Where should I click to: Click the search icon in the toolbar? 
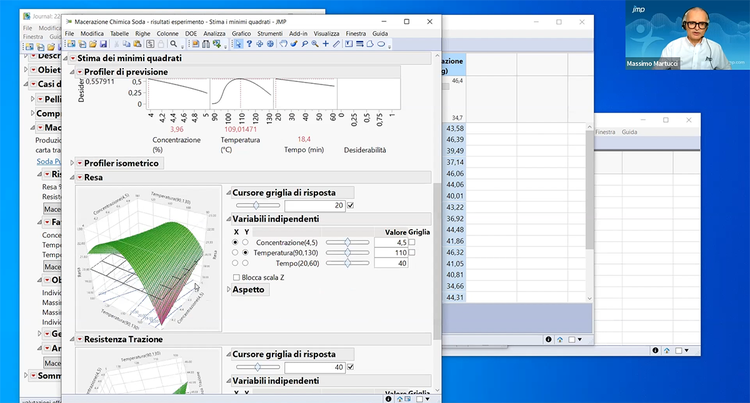tap(174, 44)
